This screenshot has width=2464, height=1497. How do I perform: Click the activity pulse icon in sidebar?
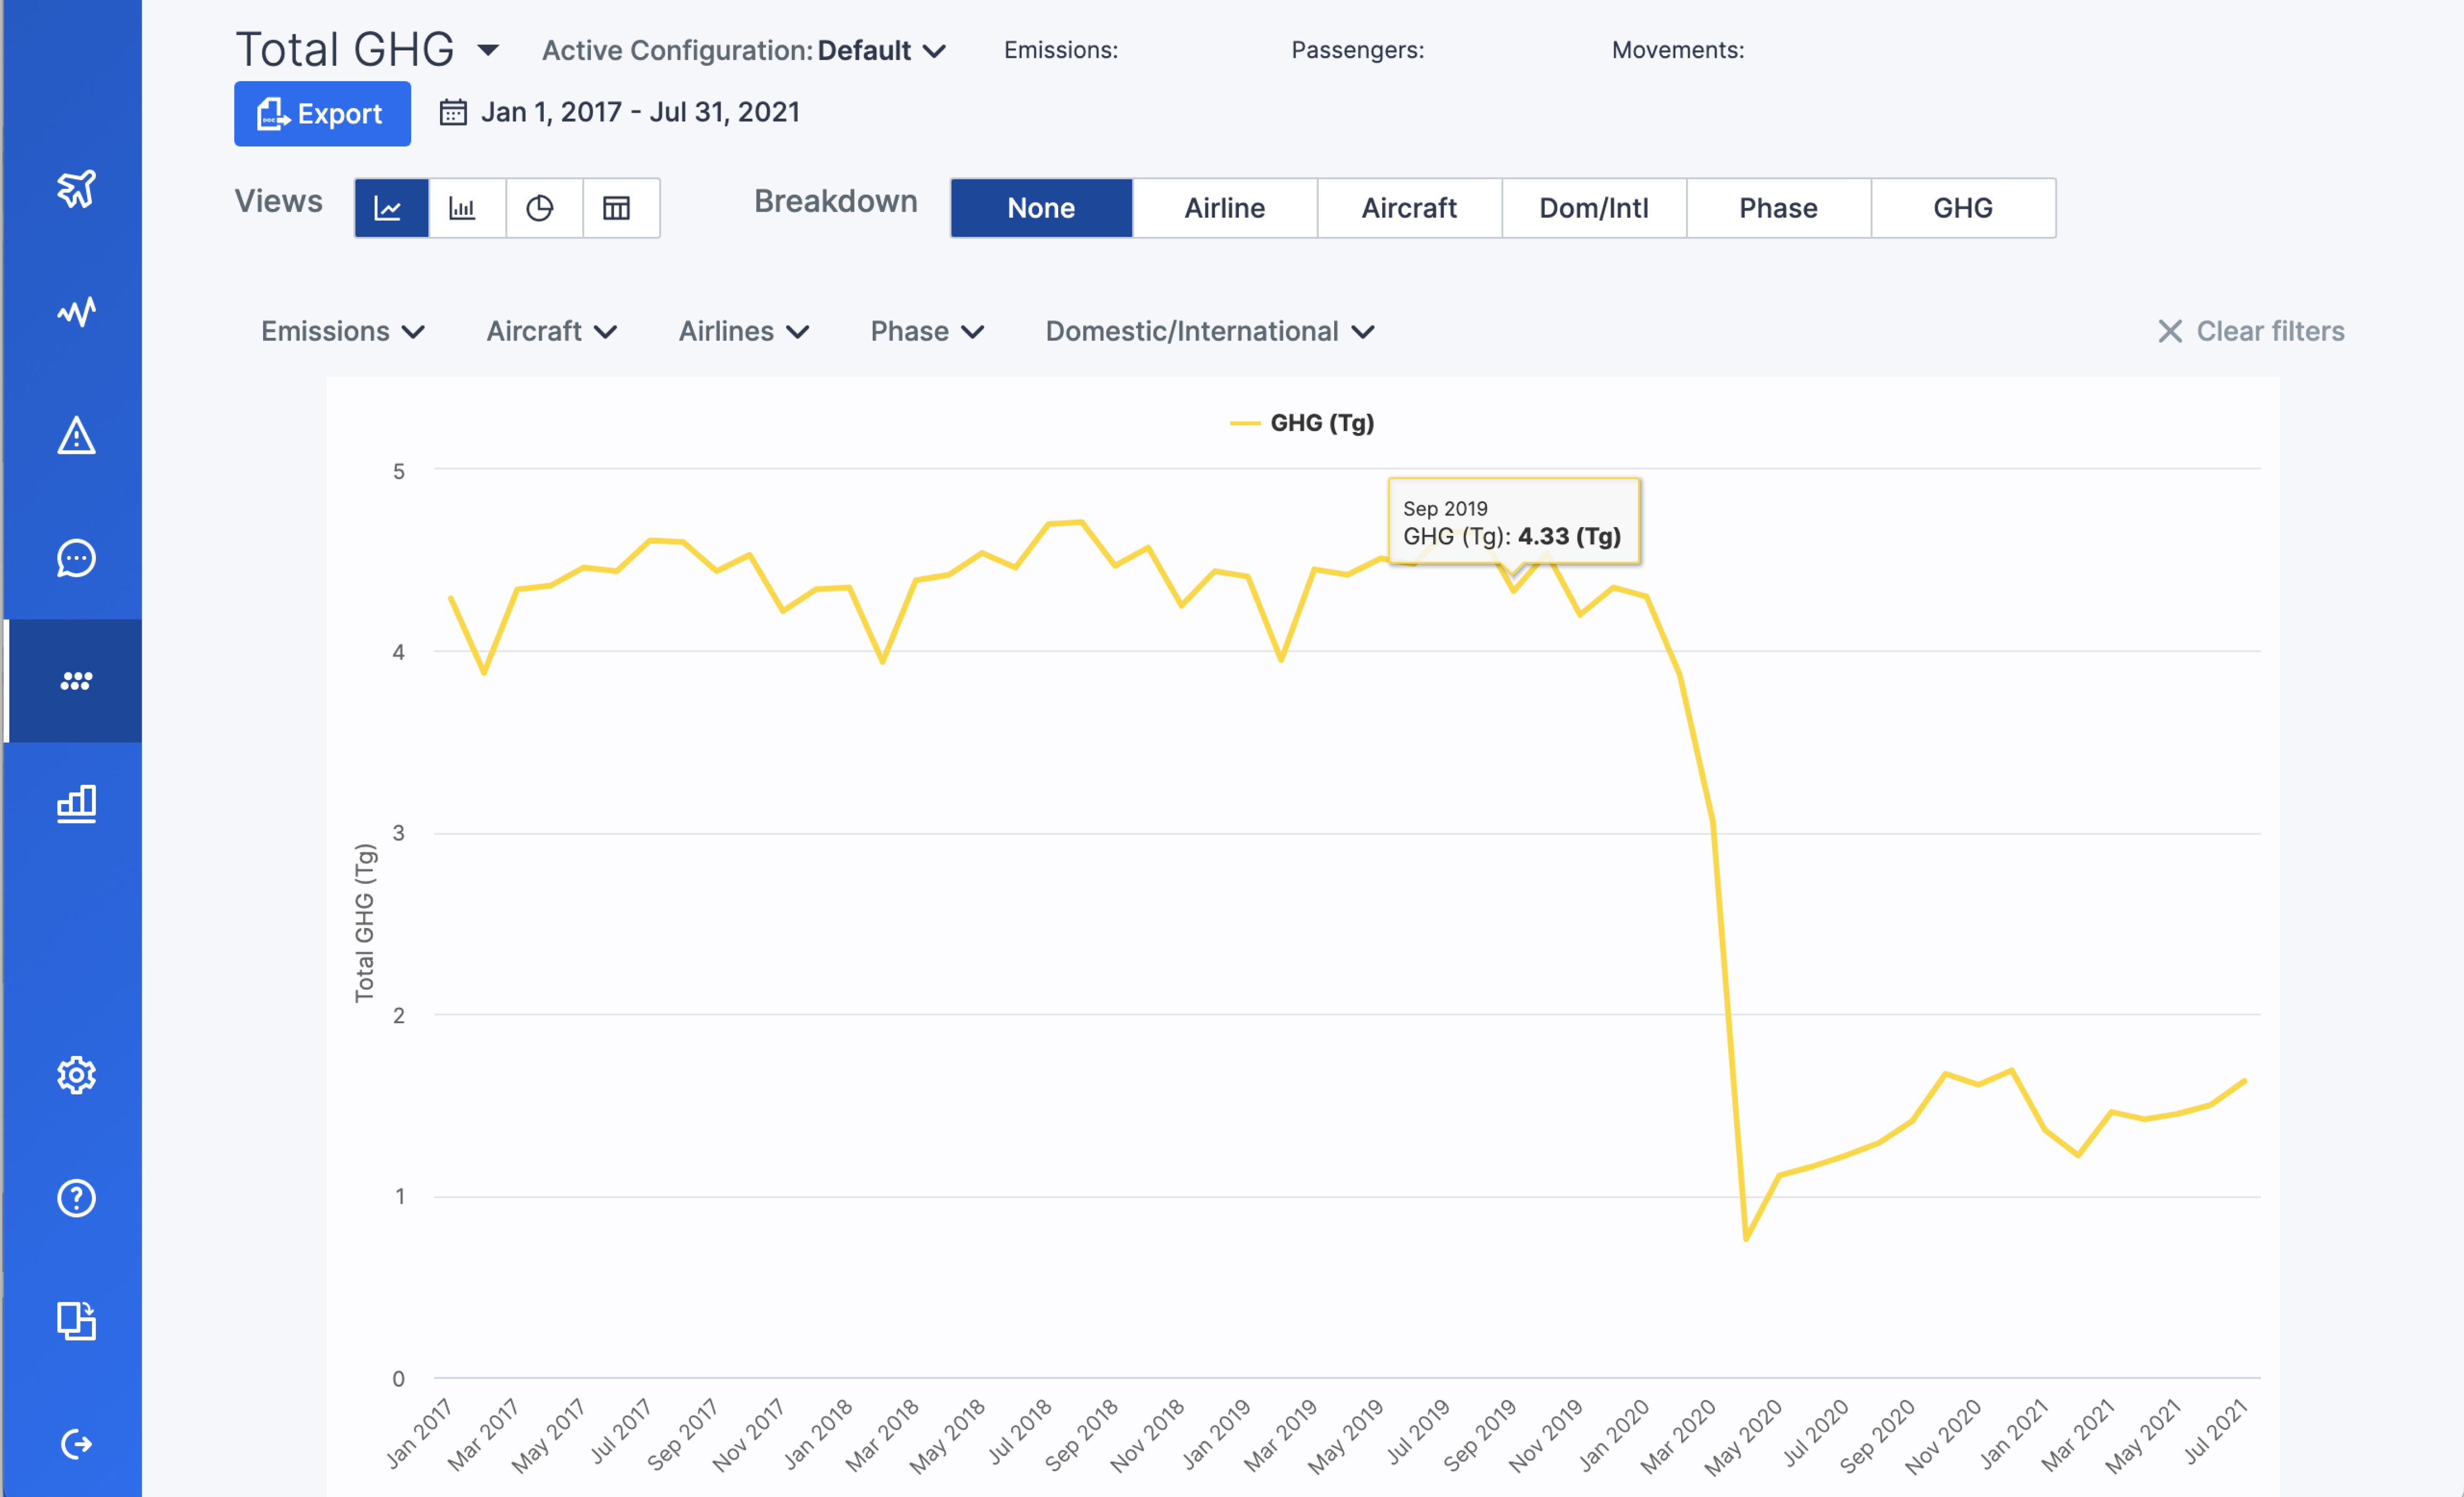pyautogui.click(x=76, y=312)
